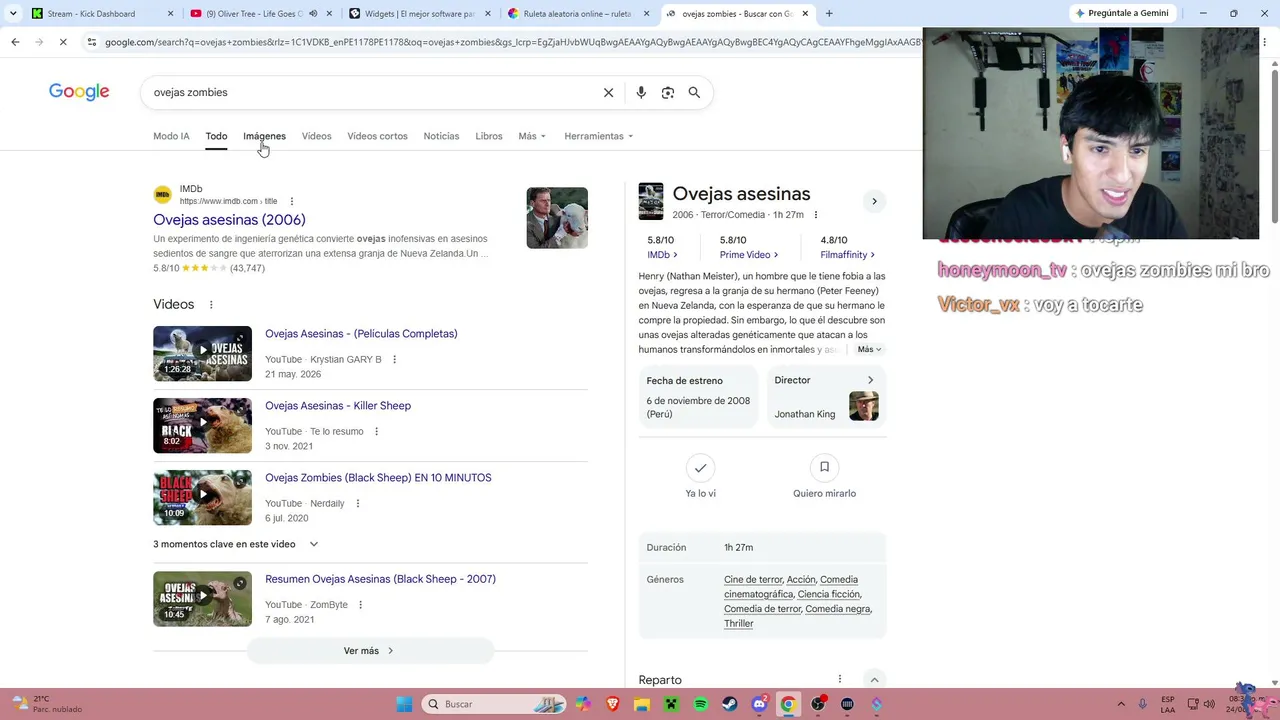The image size is (1280, 720).
Task: Open Discord from the taskbar
Action: tap(759, 704)
